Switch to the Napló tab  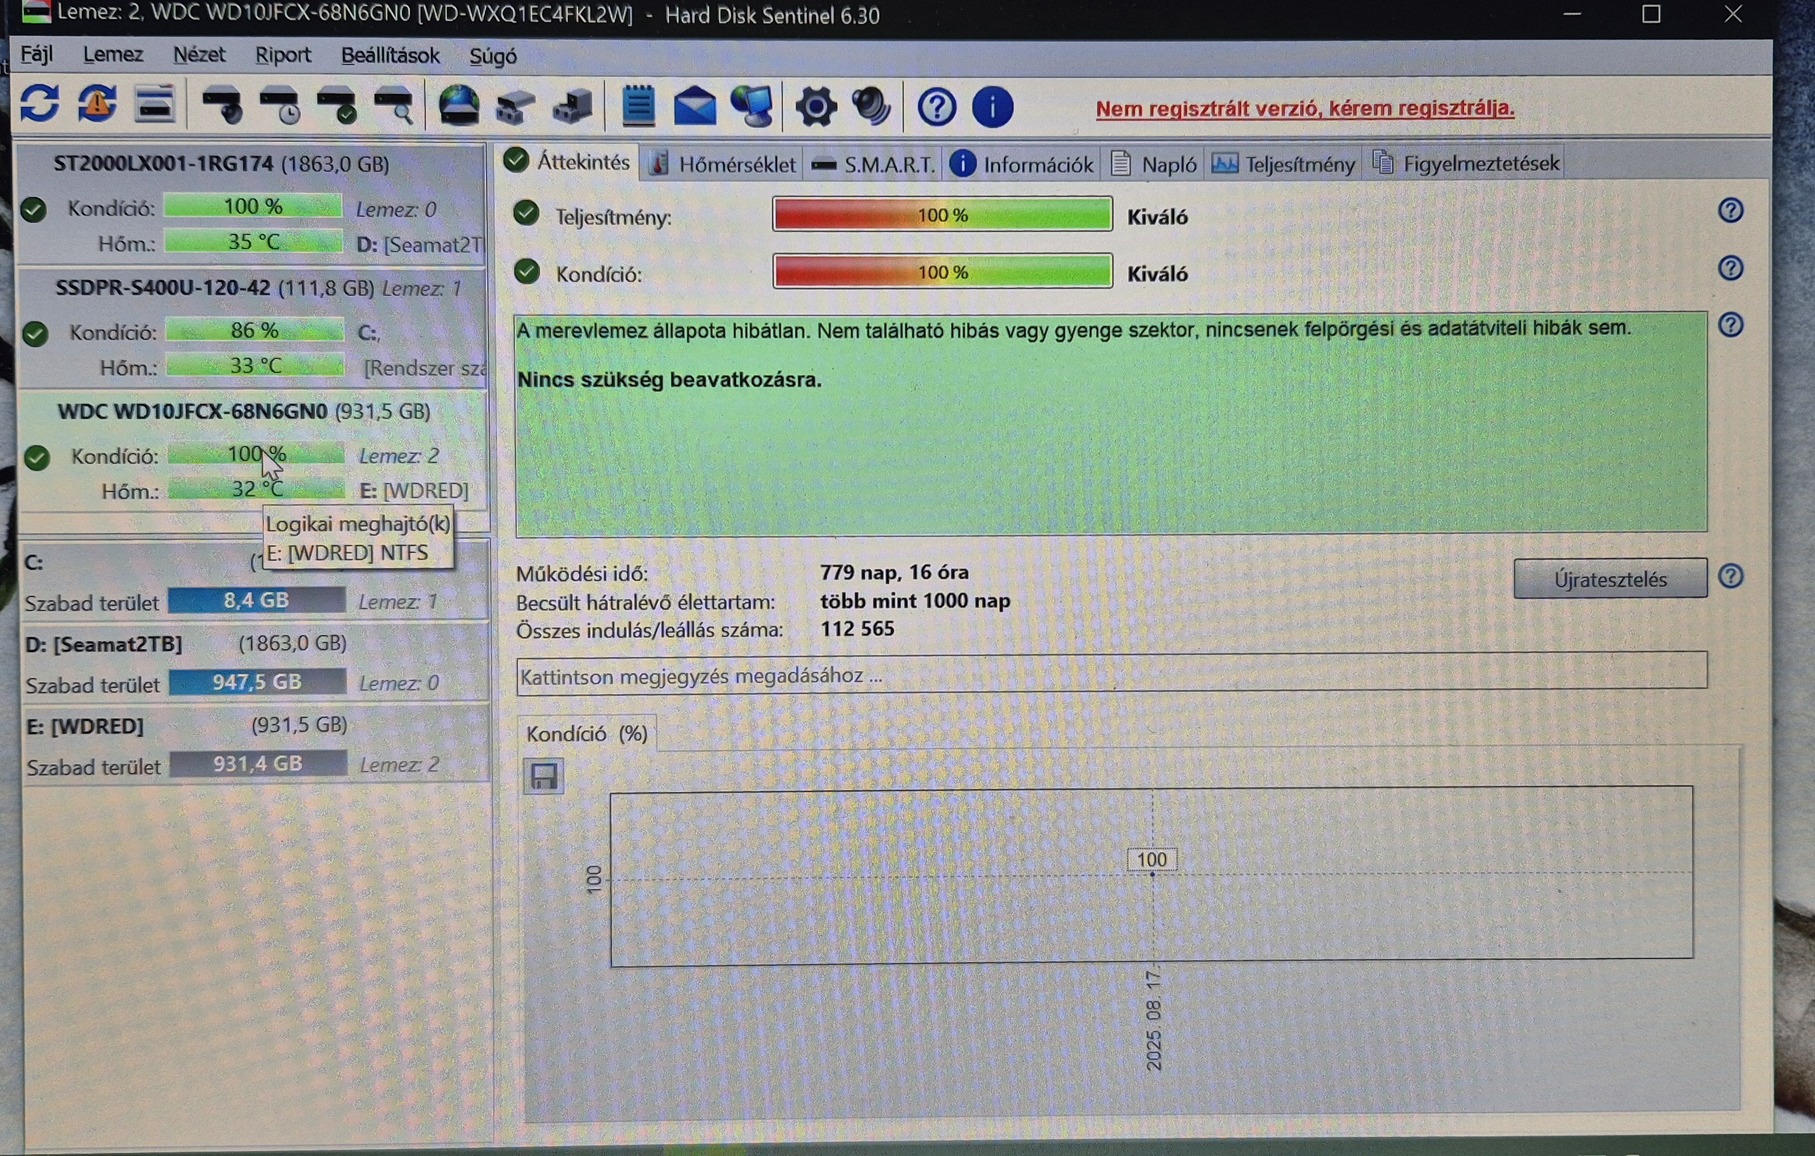point(1153,164)
